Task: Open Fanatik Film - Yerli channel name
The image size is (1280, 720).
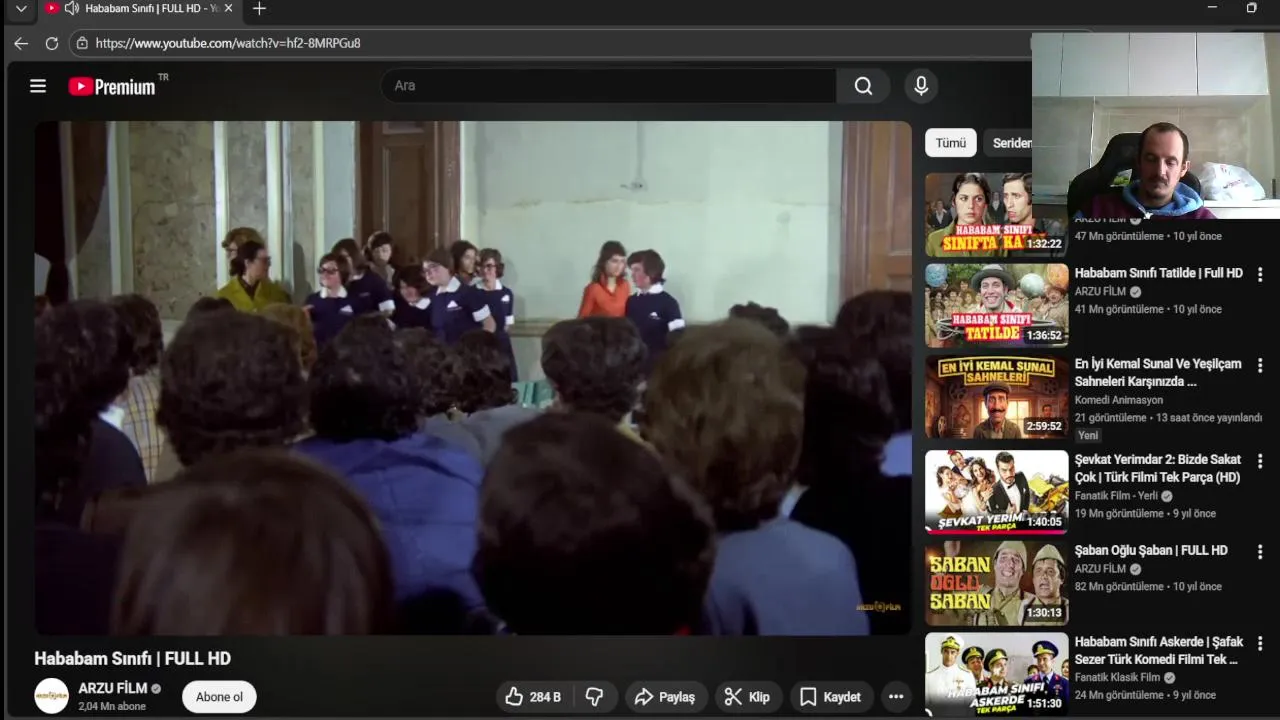Action: coord(1116,496)
